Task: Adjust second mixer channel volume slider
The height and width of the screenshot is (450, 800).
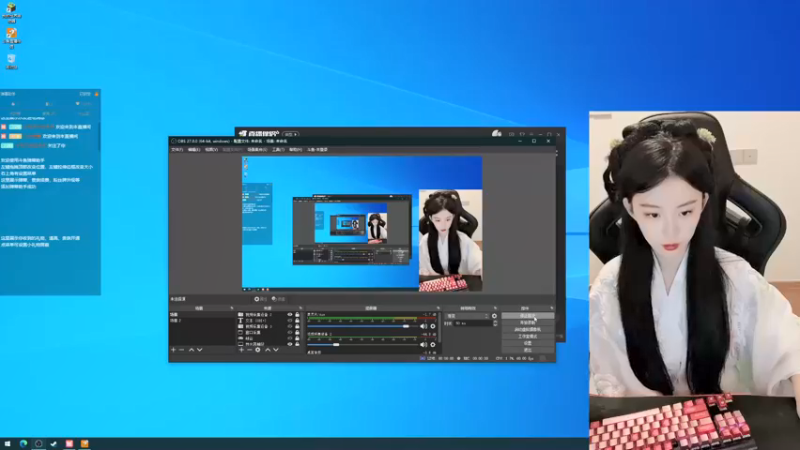Action: tap(362, 344)
